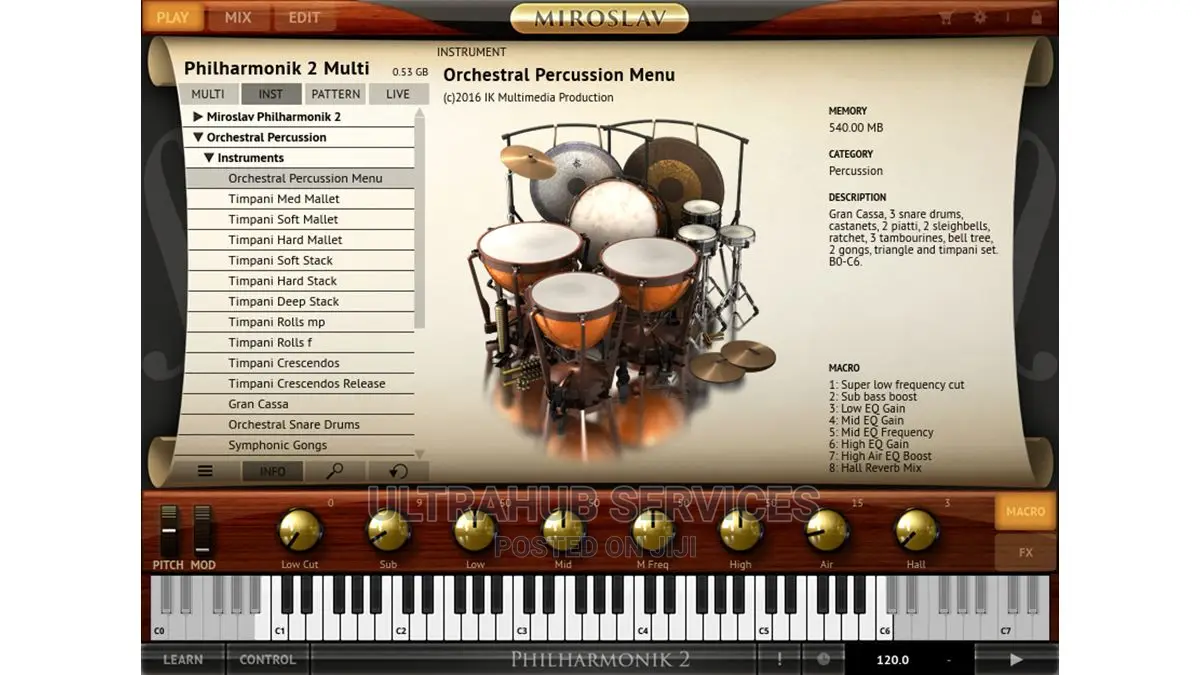This screenshot has height=675, width=1200.
Task: Click the Low Cut knob
Action: click(300, 530)
